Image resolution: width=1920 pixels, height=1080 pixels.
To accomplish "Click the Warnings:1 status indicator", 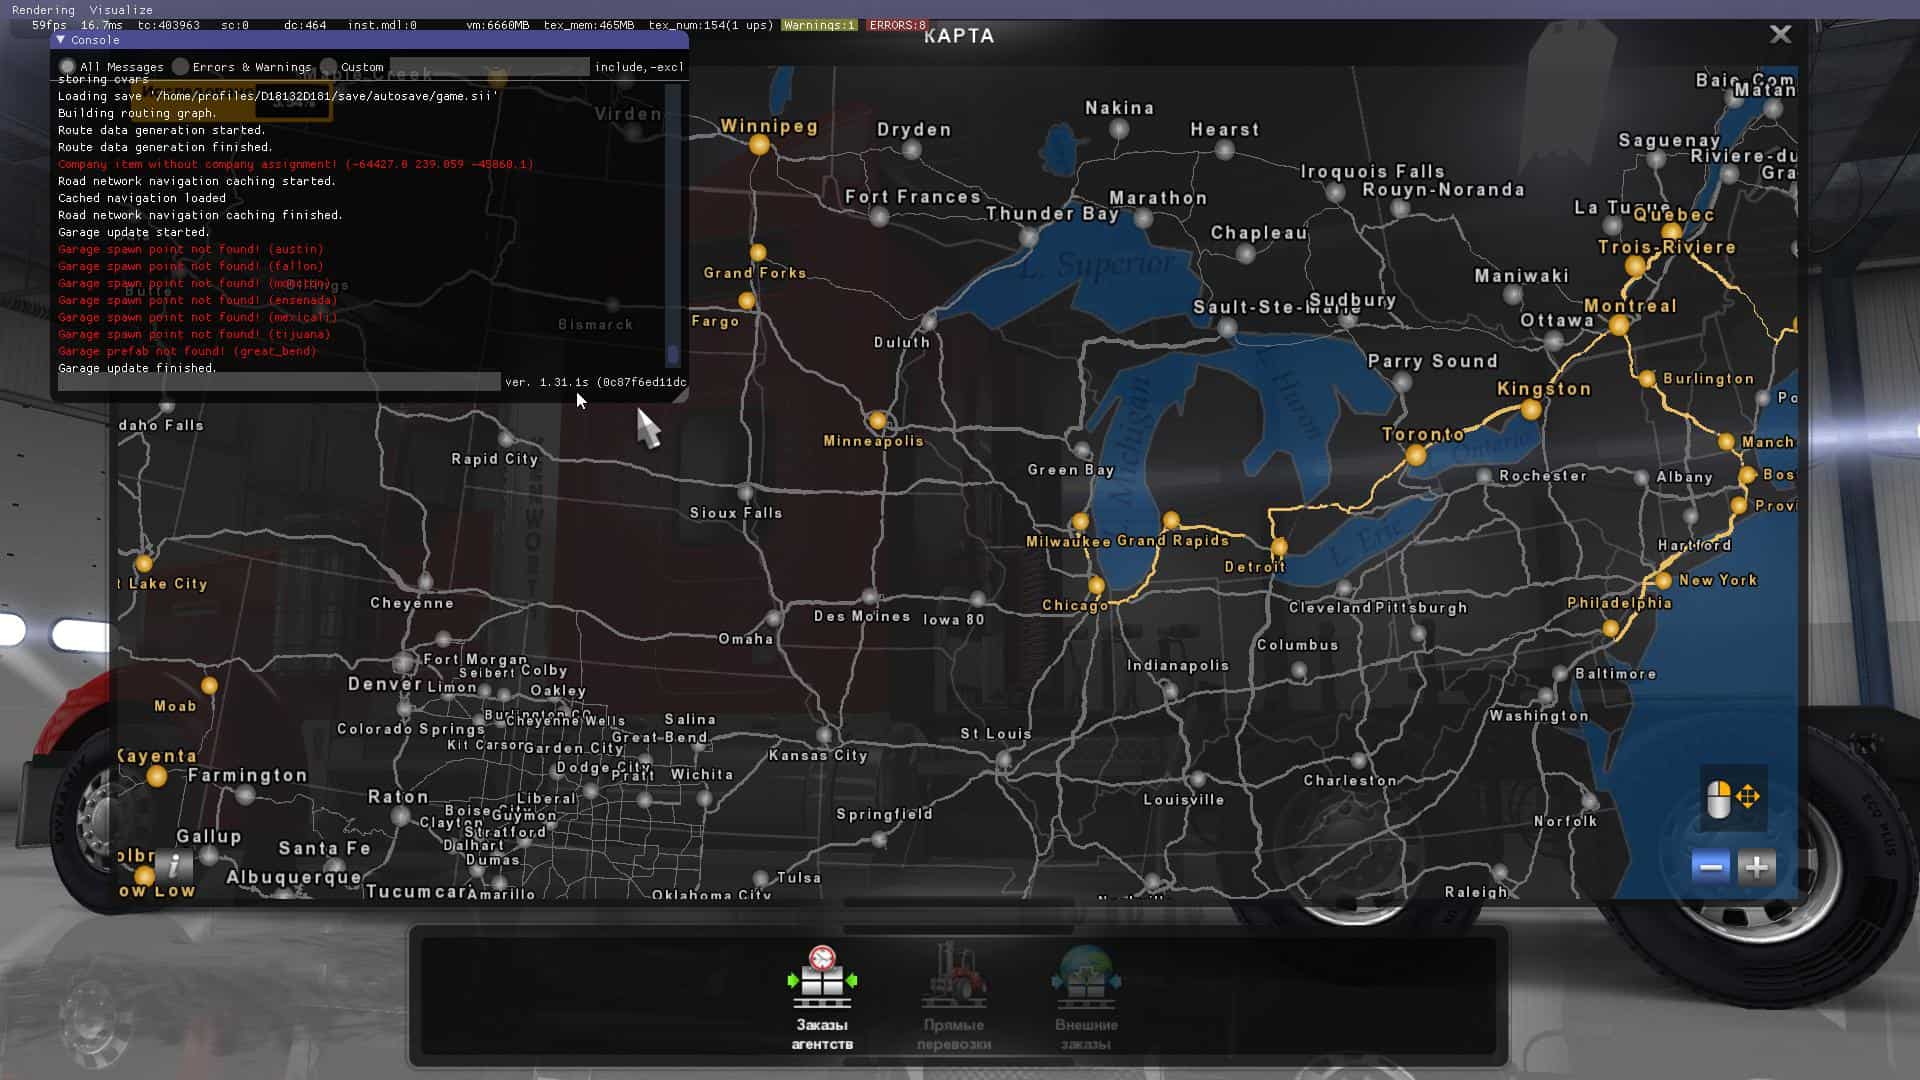I will 819,25.
